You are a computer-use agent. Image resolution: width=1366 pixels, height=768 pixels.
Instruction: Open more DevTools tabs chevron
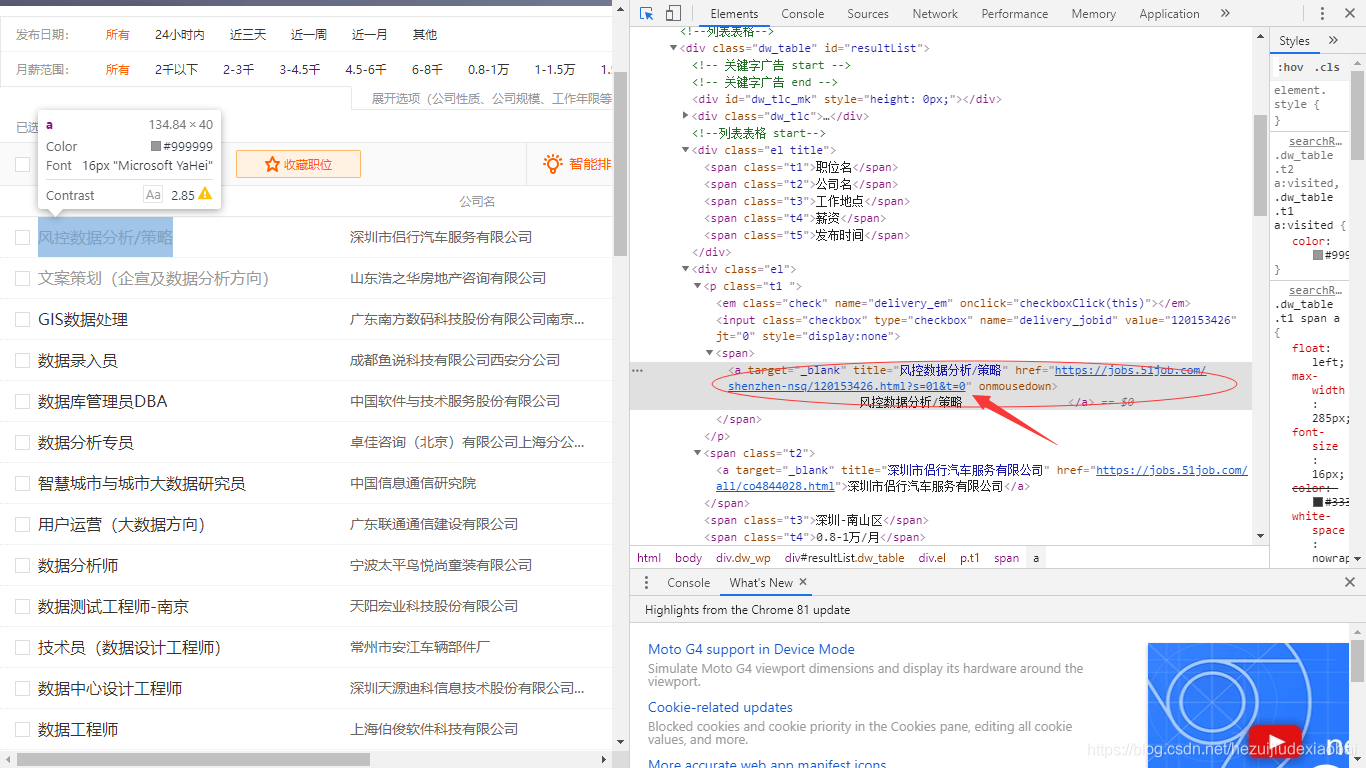pyautogui.click(x=1225, y=13)
